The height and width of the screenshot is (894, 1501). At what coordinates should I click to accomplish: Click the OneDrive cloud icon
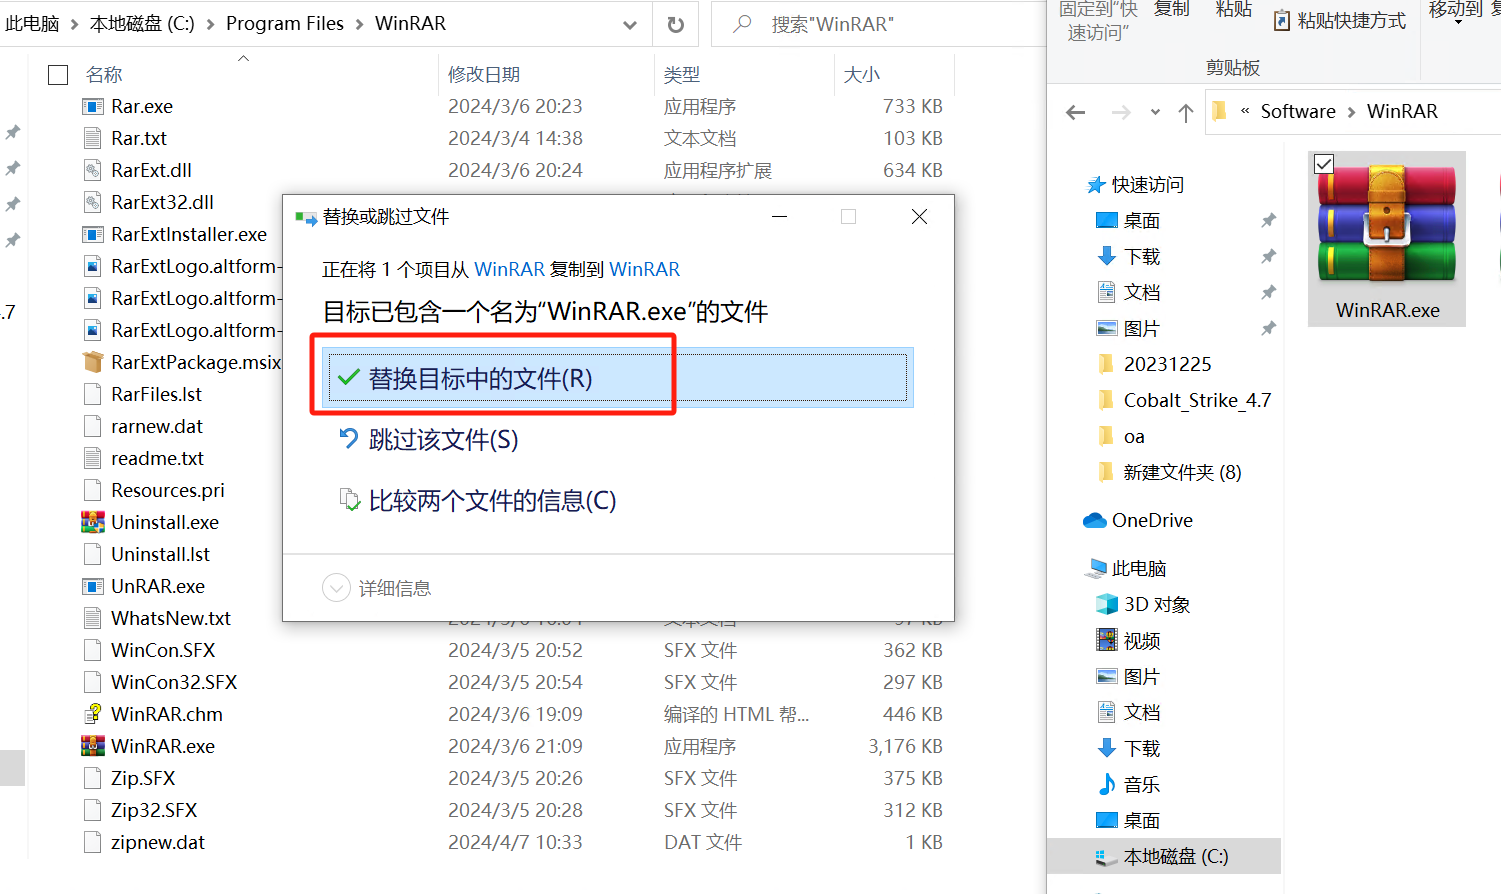(1095, 520)
